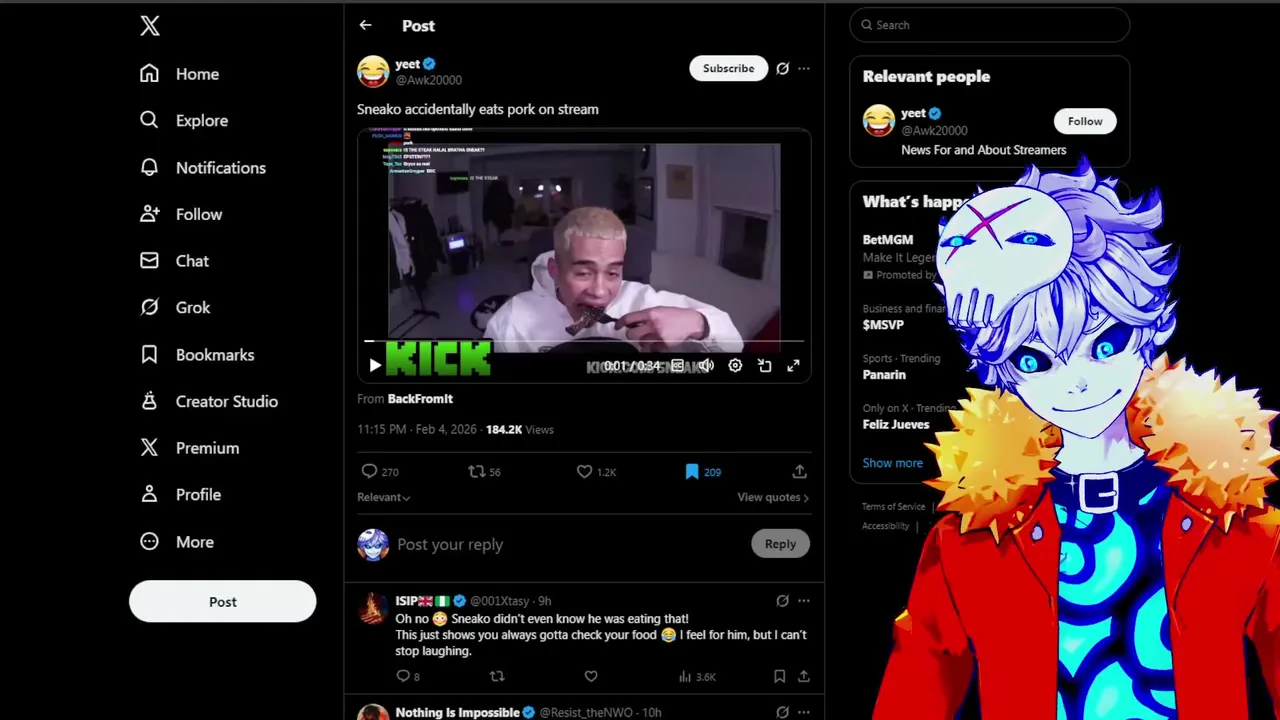This screenshot has height=720, width=1280.
Task: Click the X logo icon
Action: pyautogui.click(x=150, y=26)
